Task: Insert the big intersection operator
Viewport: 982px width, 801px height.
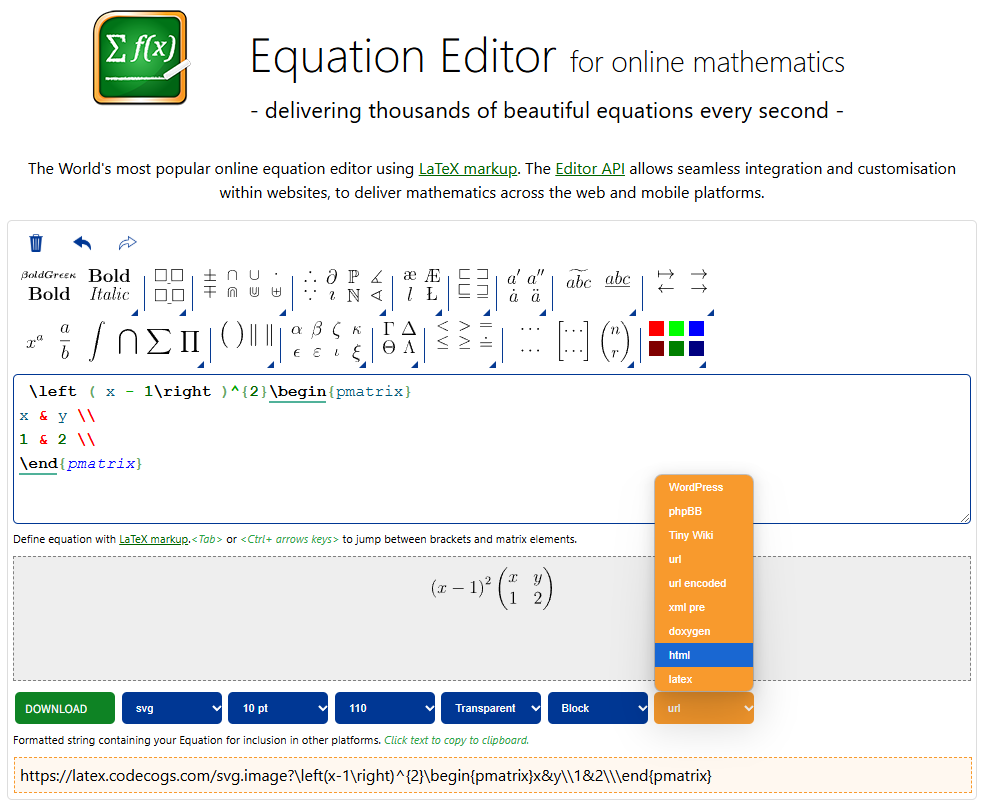Action: pyautogui.click(x=128, y=342)
